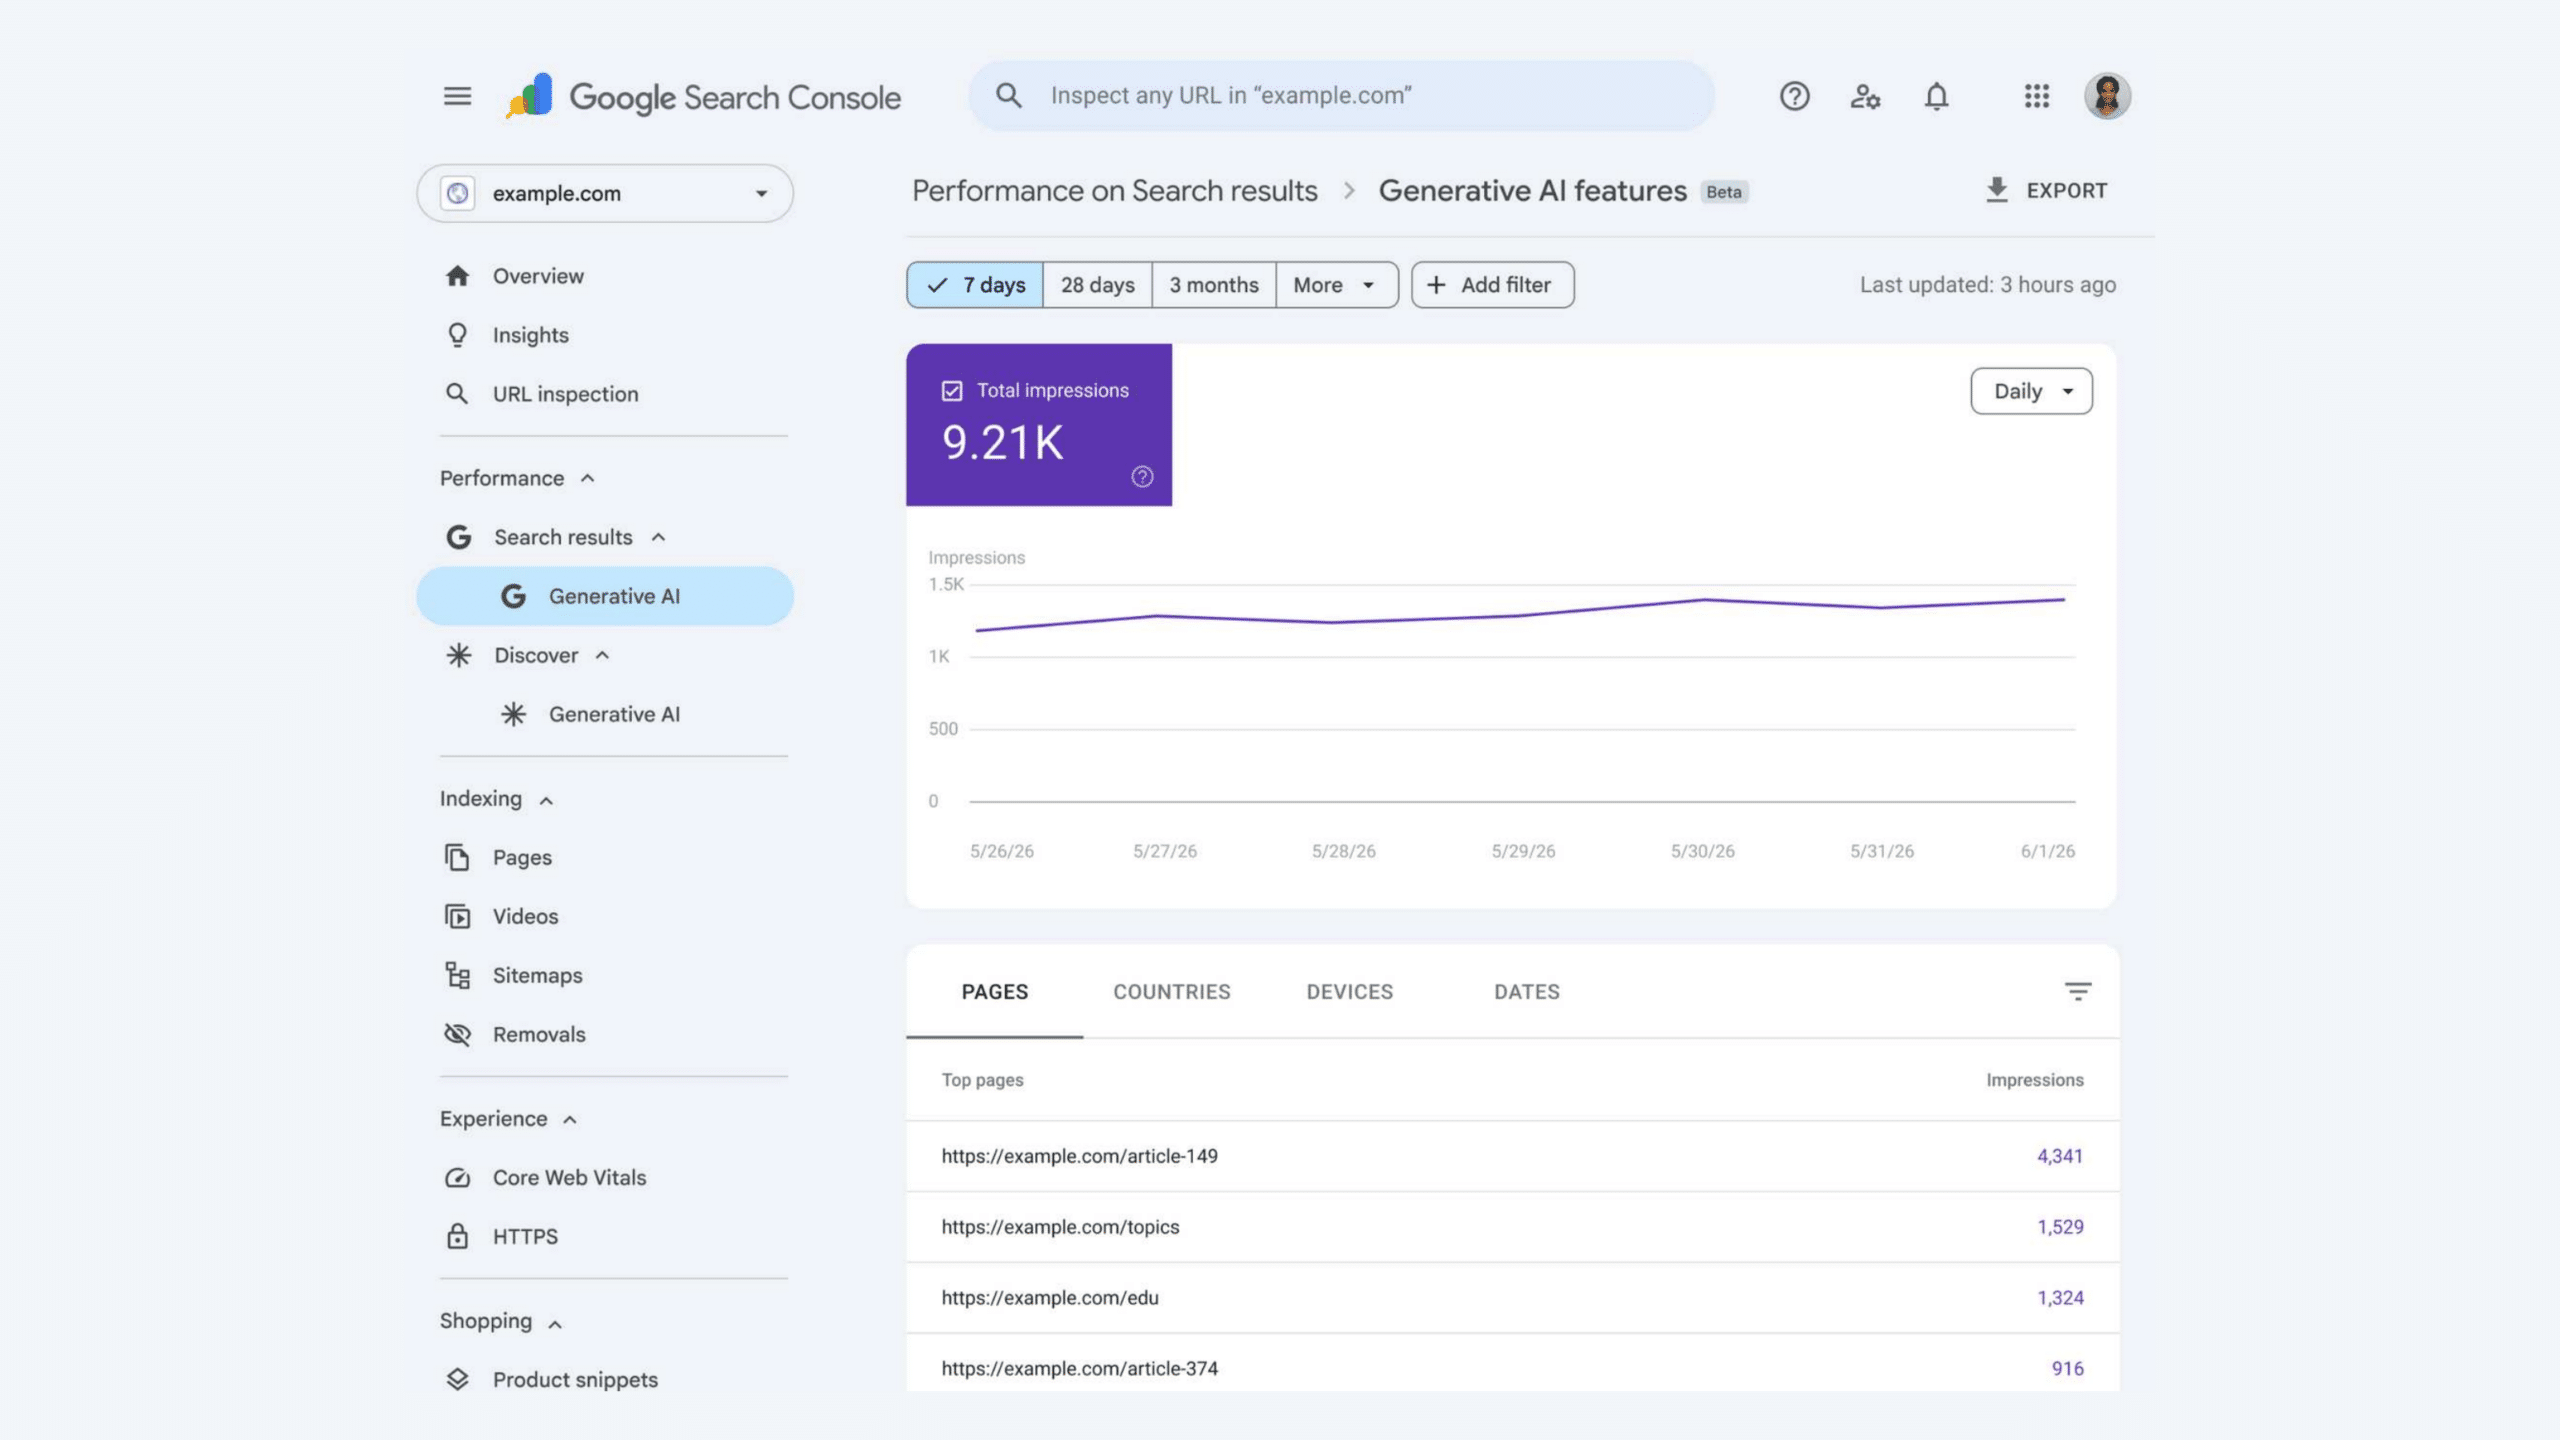
Task: Click the Discover asterisk icon
Action: point(459,655)
